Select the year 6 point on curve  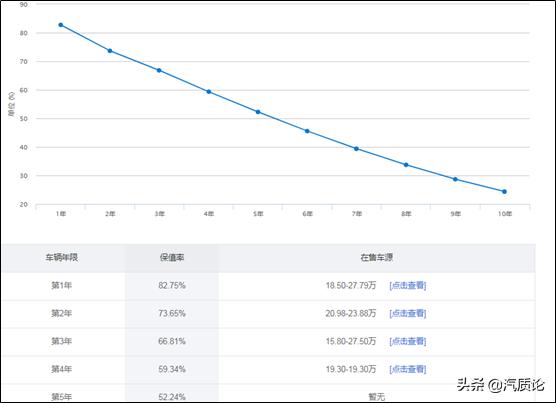(307, 131)
